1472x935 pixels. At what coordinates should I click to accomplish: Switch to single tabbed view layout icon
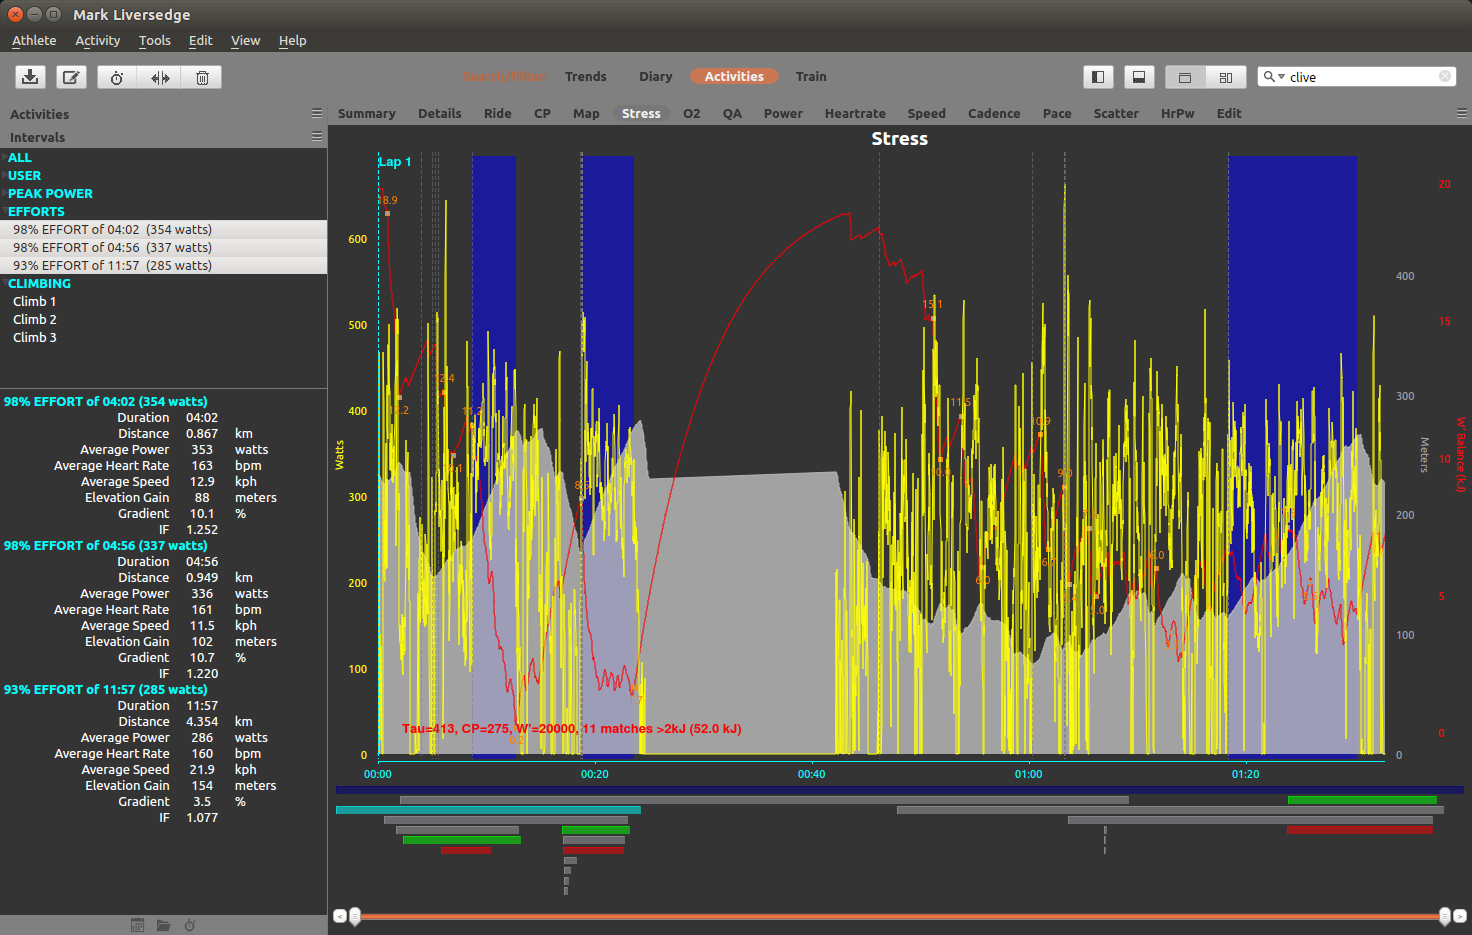pyautogui.click(x=1185, y=77)
